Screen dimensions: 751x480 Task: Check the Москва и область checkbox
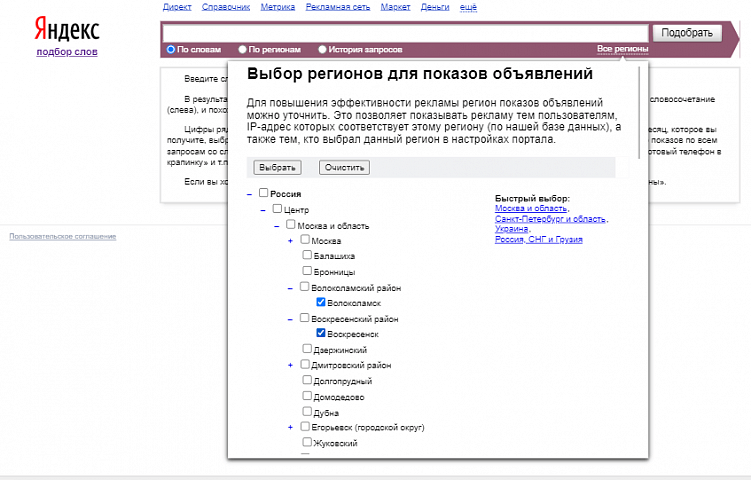pos(291,224)
